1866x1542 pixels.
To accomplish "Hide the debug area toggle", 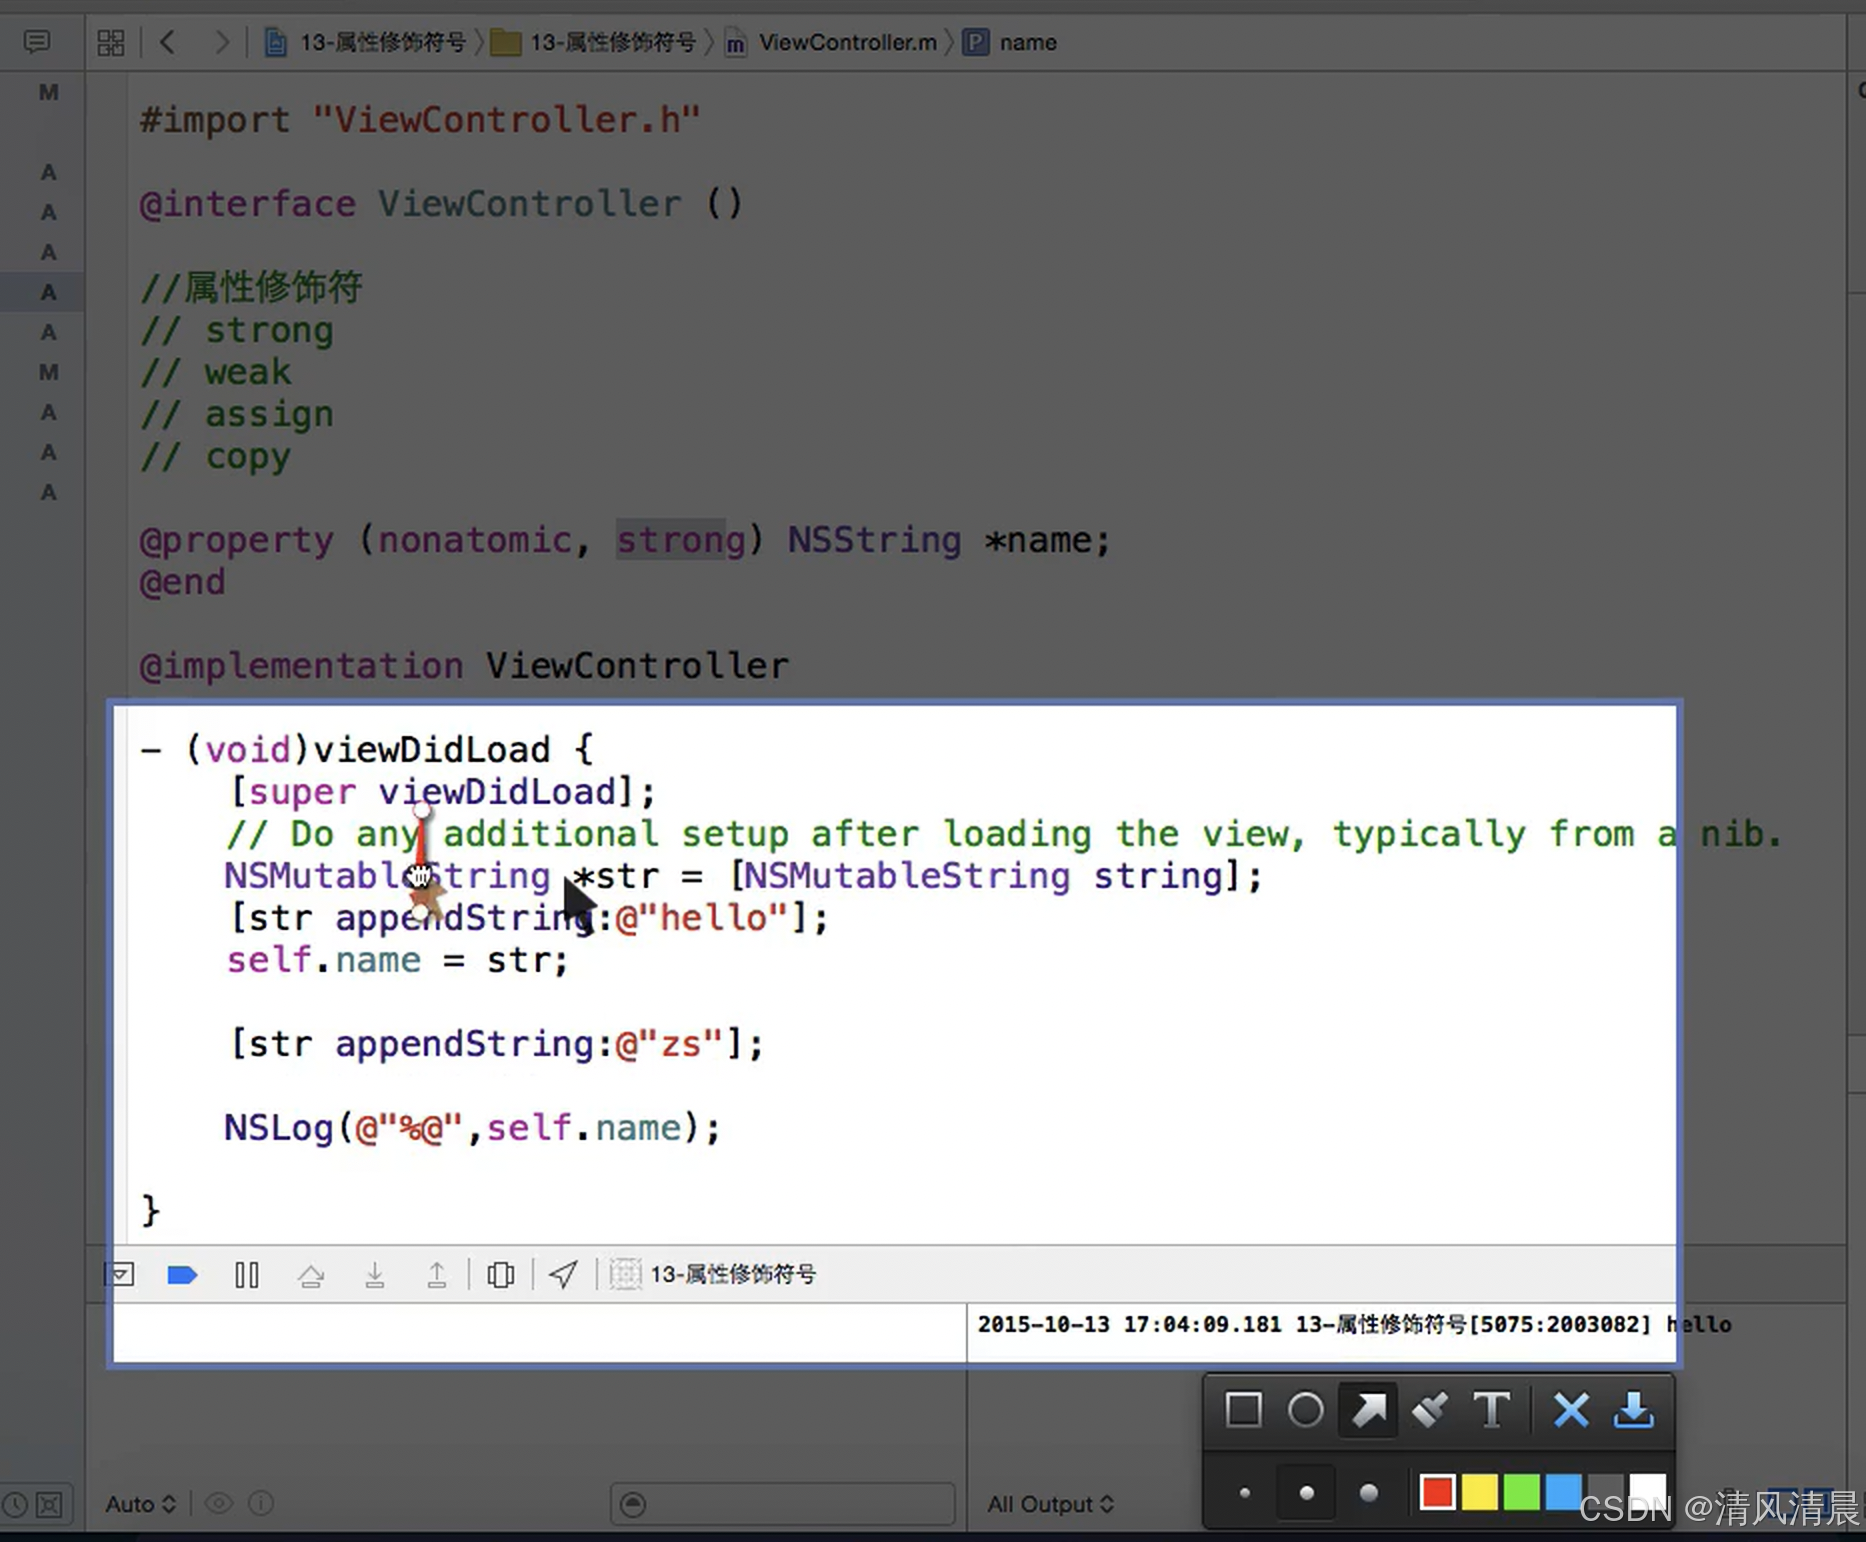I will point(120,1274).
